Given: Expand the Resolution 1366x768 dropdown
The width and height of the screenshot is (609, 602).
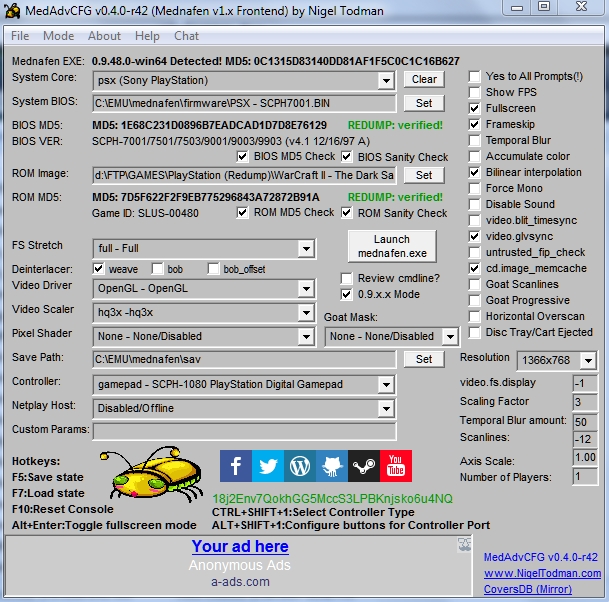Looking at the screenshot, I should [588, 361].
